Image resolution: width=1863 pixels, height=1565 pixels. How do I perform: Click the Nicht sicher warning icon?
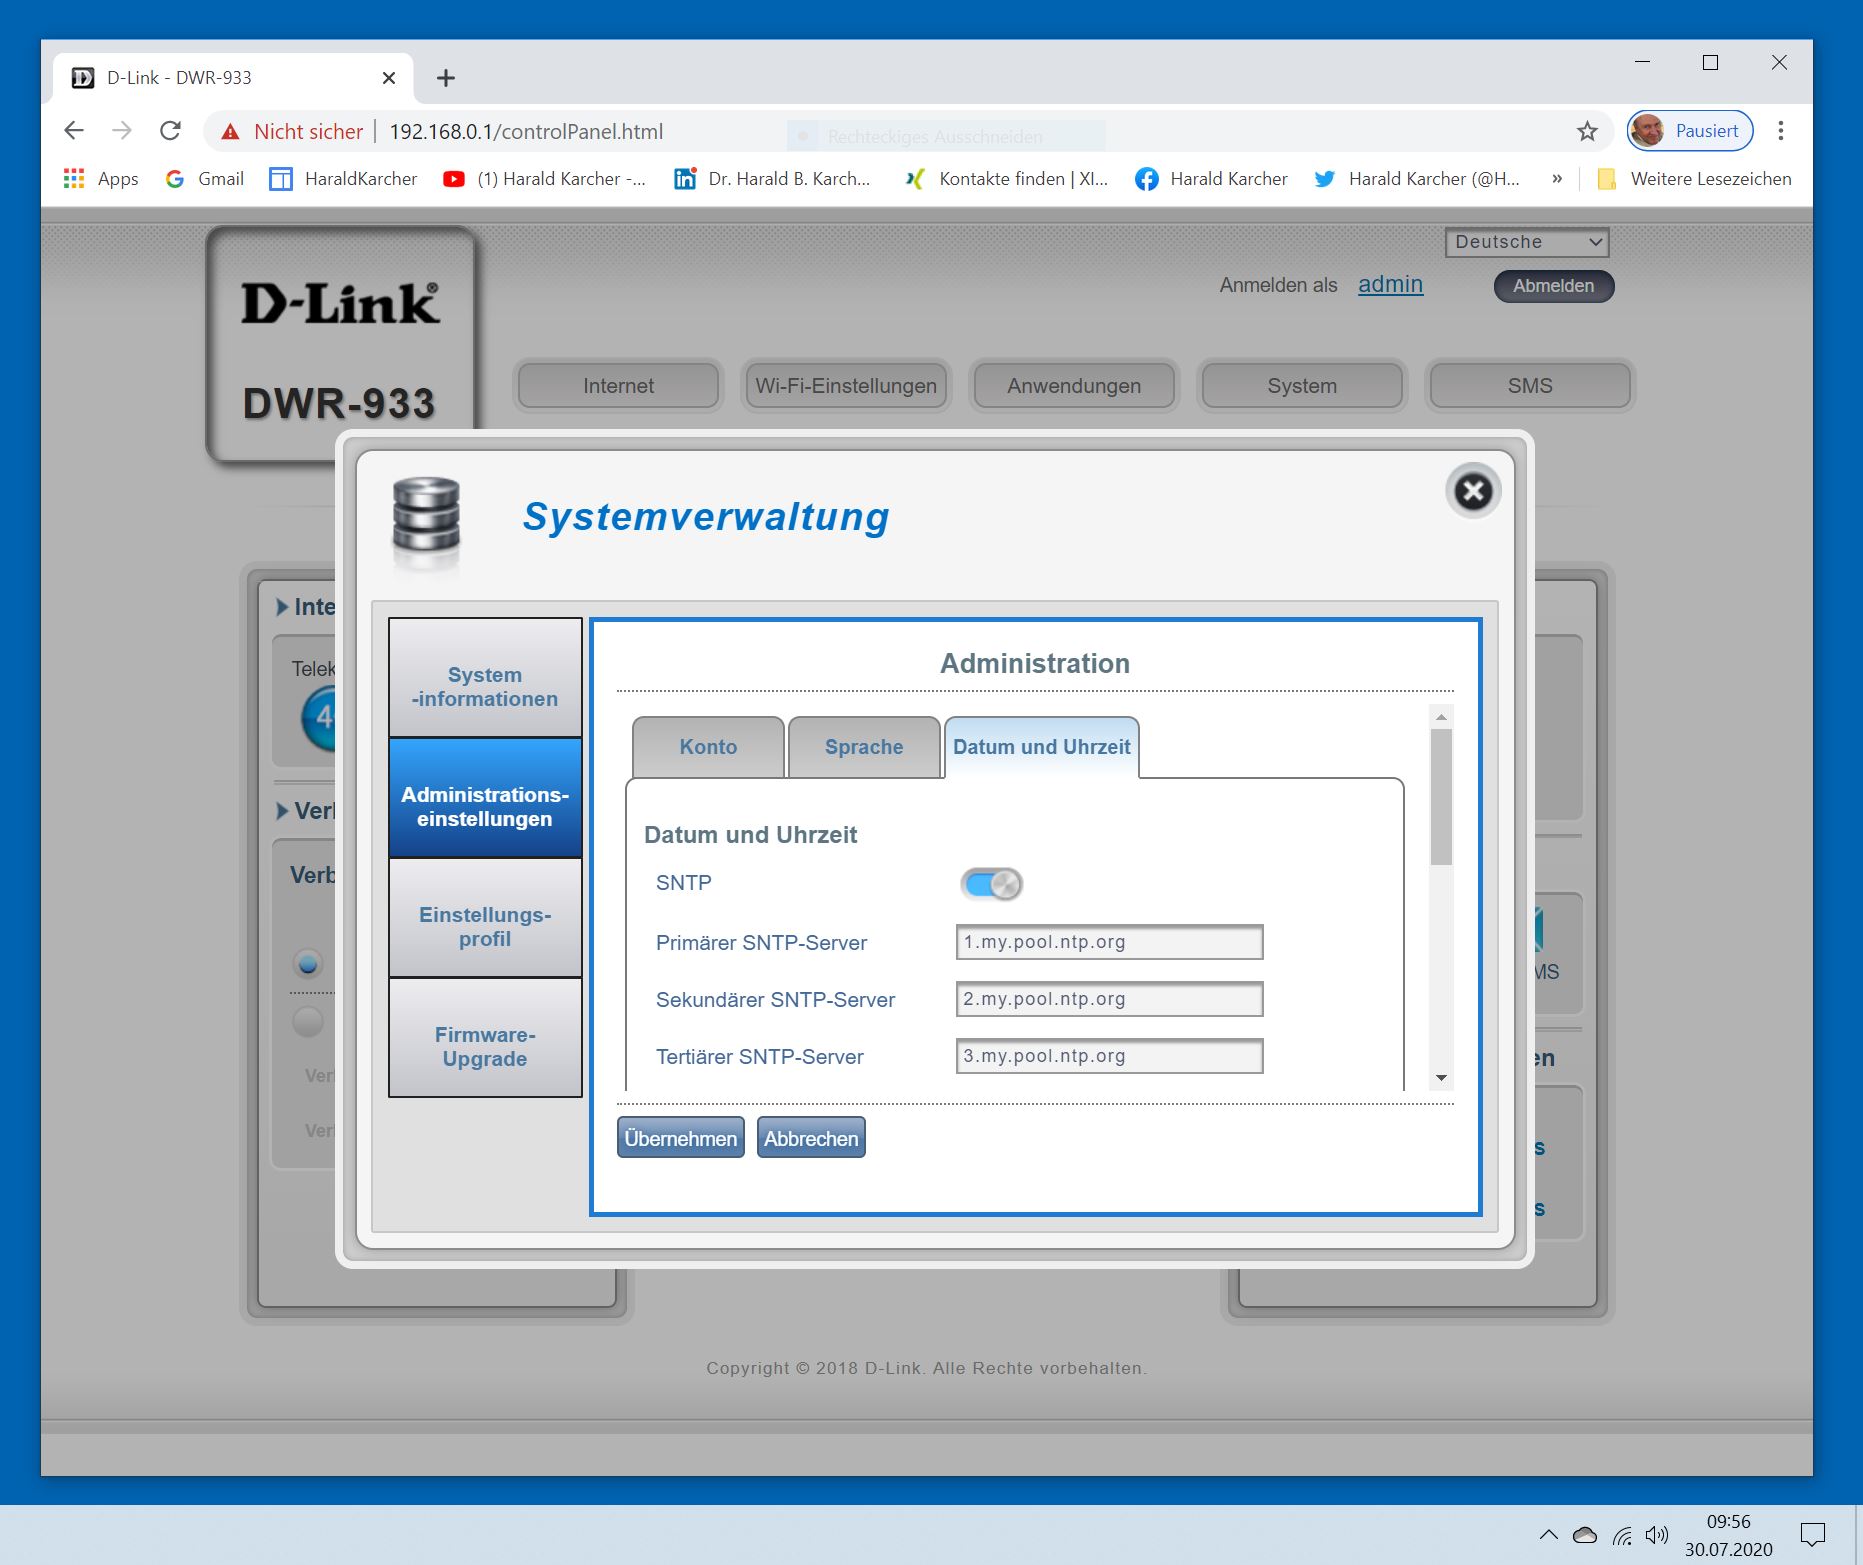click(x=231, y=132)
